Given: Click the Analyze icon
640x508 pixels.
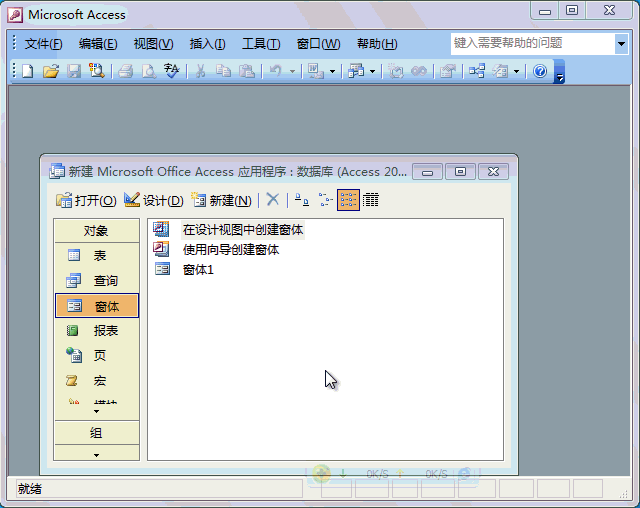Looking at the screenshot, I should coord(356,71).
